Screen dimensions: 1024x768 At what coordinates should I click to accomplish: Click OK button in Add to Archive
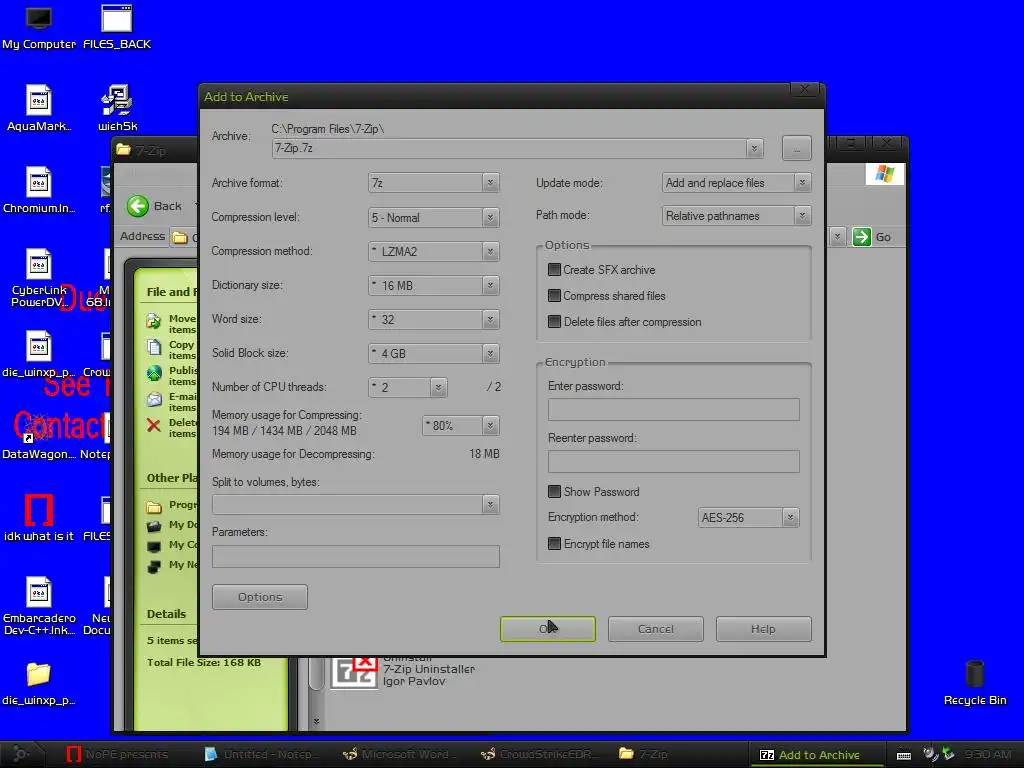point(548,629)
